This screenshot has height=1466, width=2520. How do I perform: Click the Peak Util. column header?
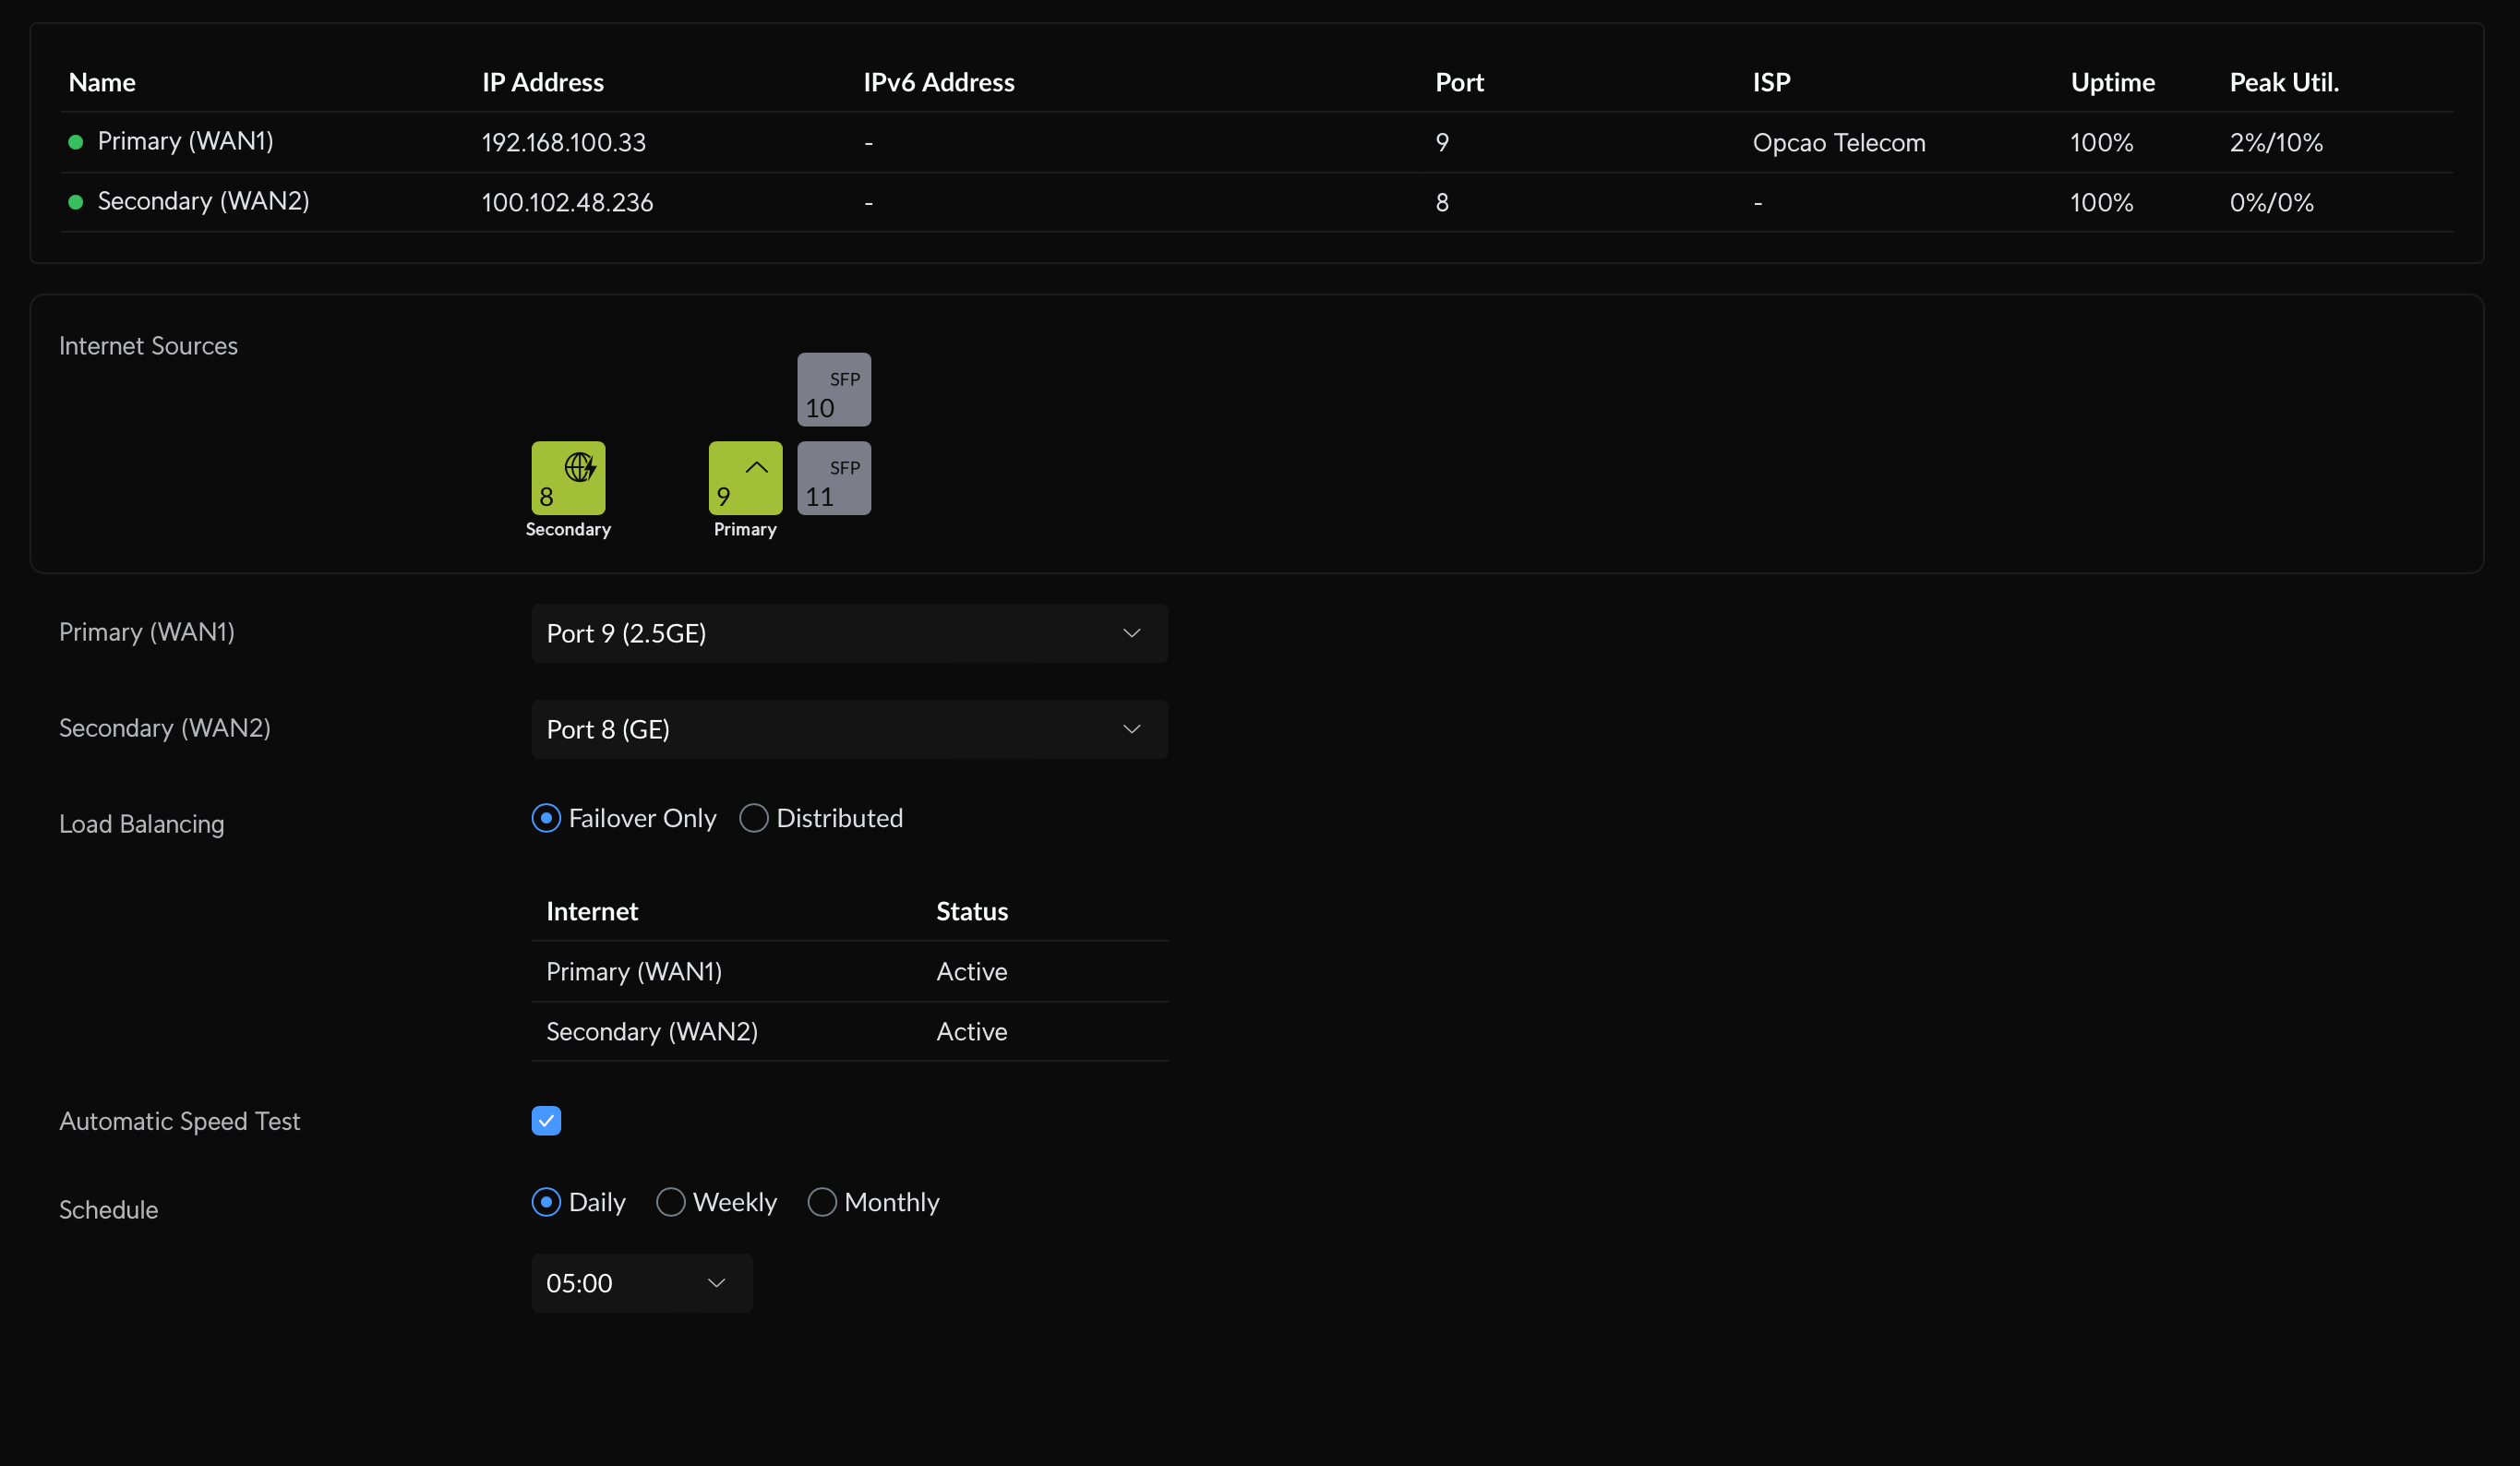[2283, 82]
